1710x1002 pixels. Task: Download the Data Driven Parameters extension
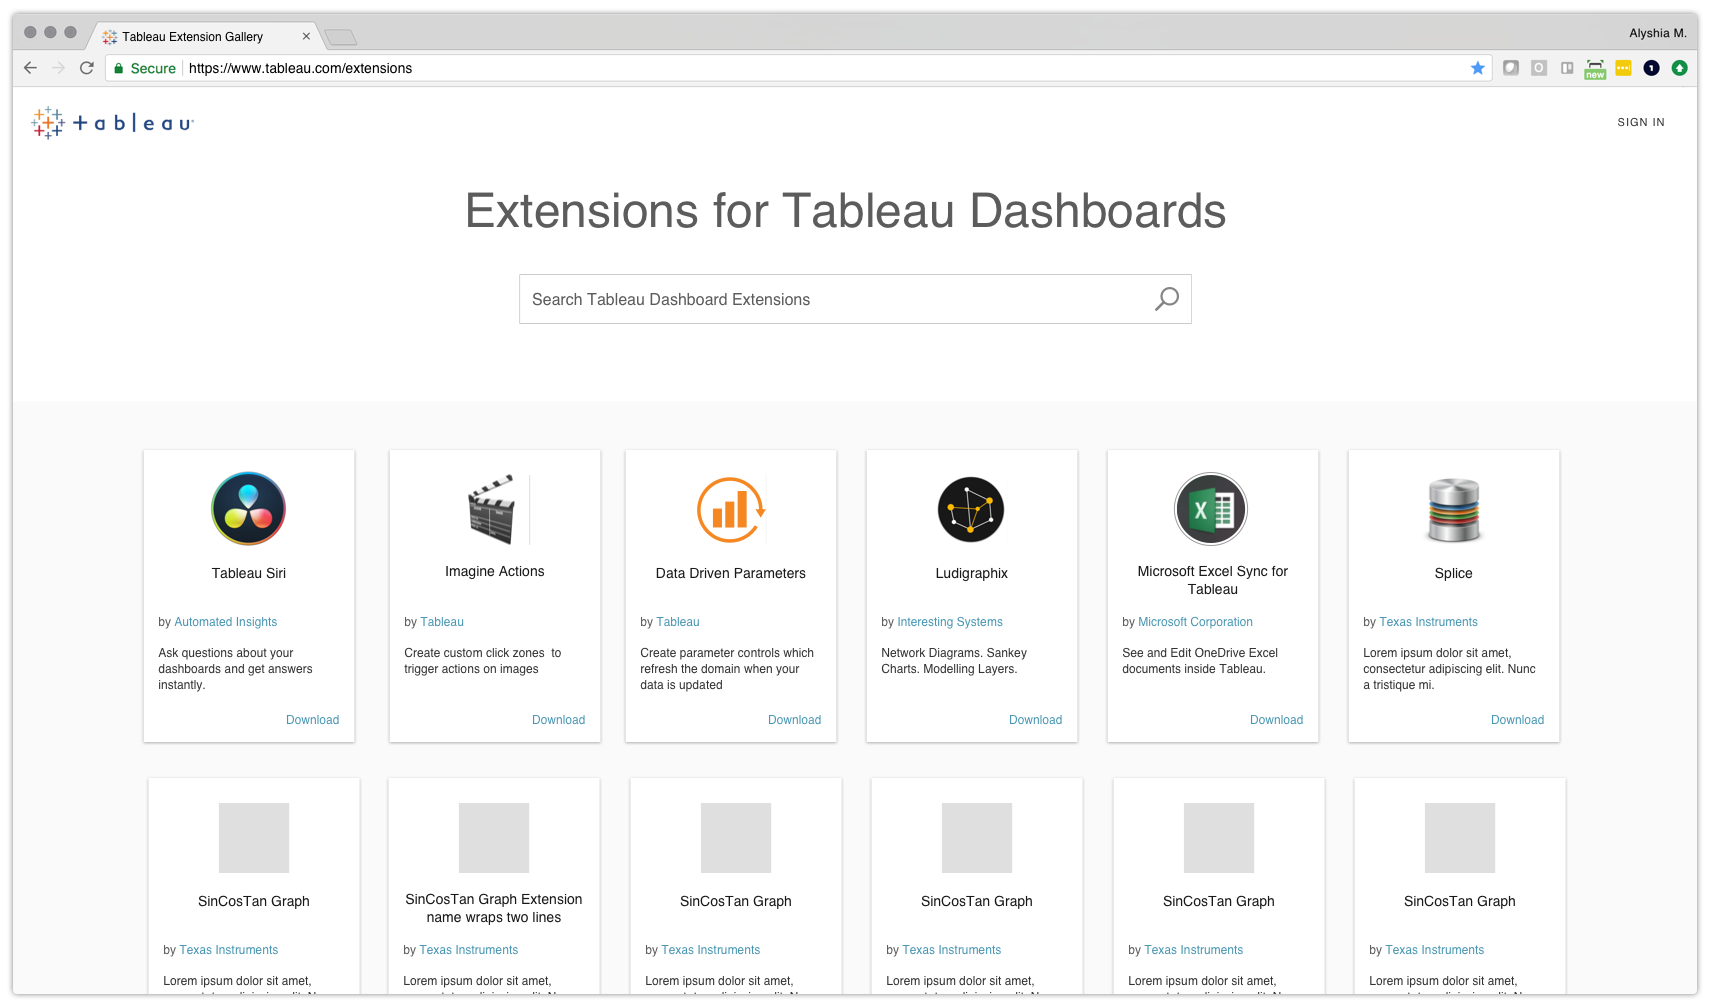pyautogui.click(x=794, y=720)
